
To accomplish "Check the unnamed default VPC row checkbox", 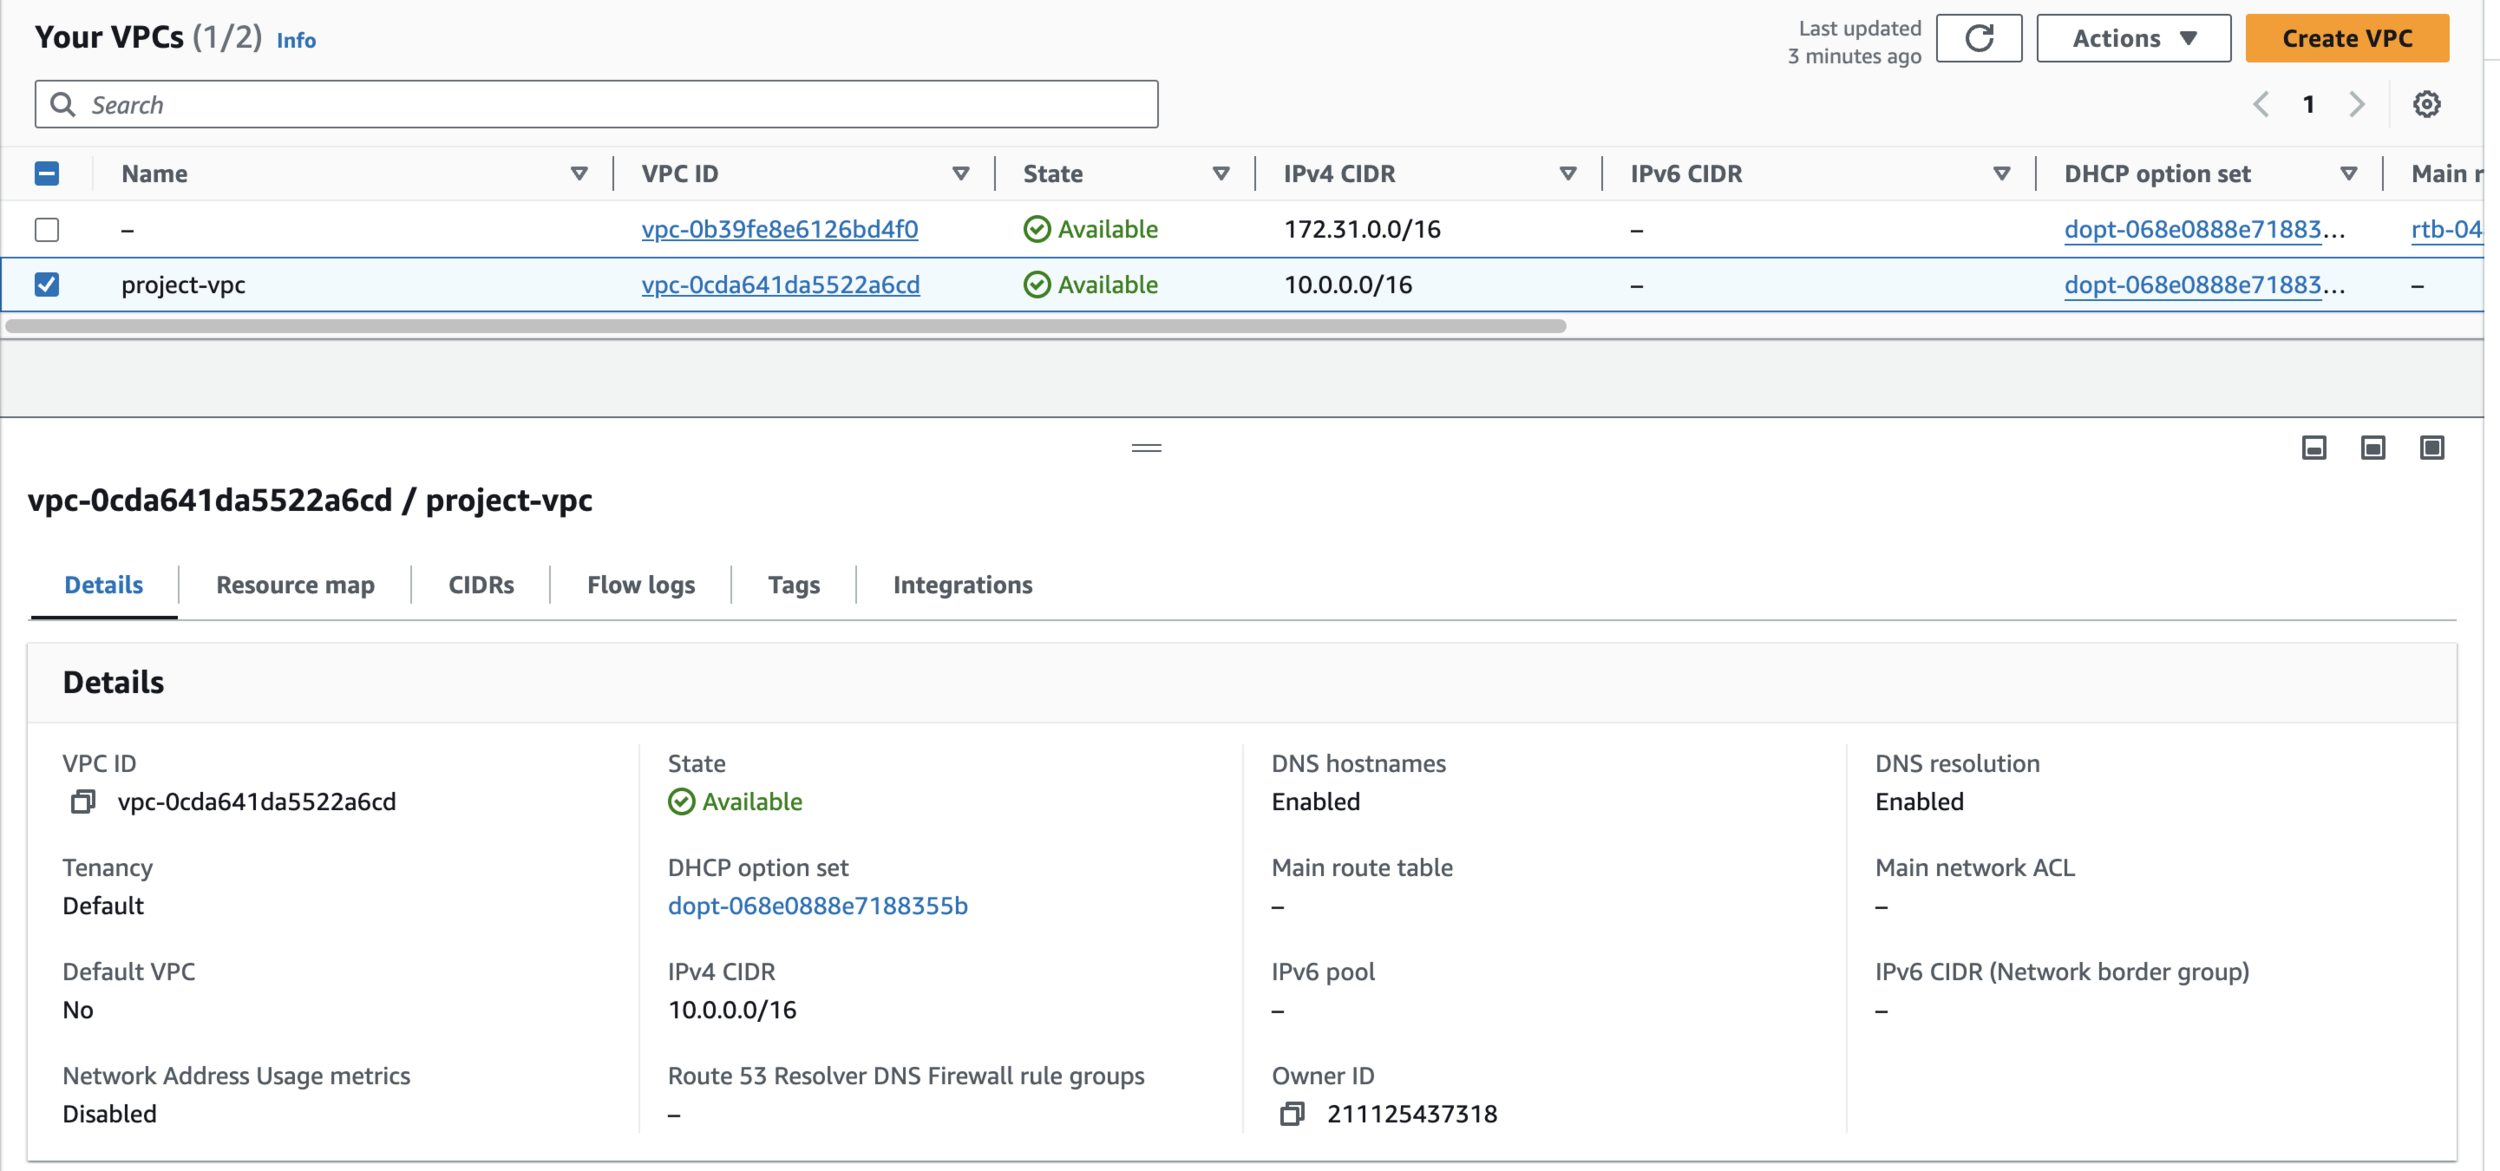I will [47, 230].
